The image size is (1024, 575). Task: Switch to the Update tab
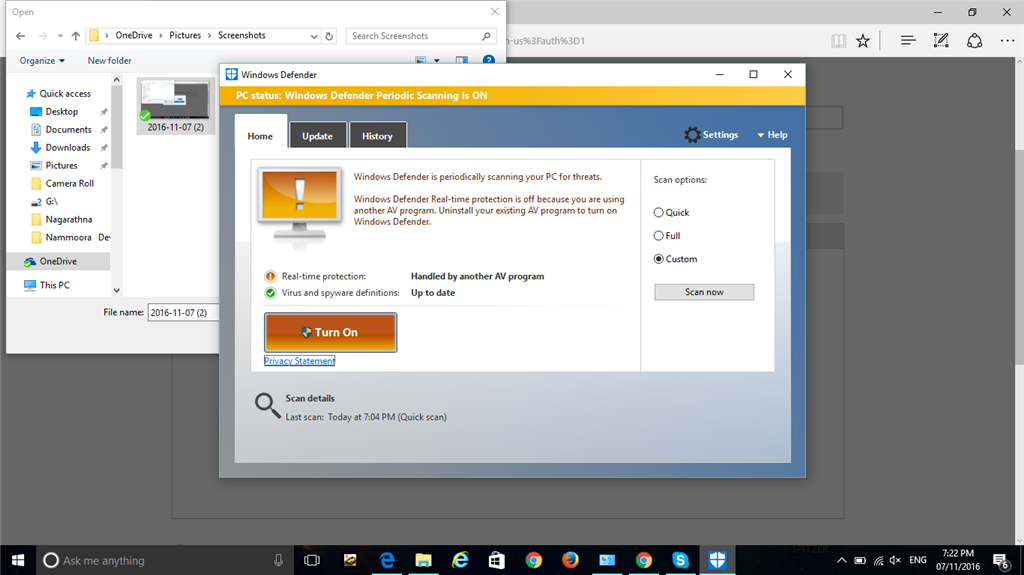(317, 136)
